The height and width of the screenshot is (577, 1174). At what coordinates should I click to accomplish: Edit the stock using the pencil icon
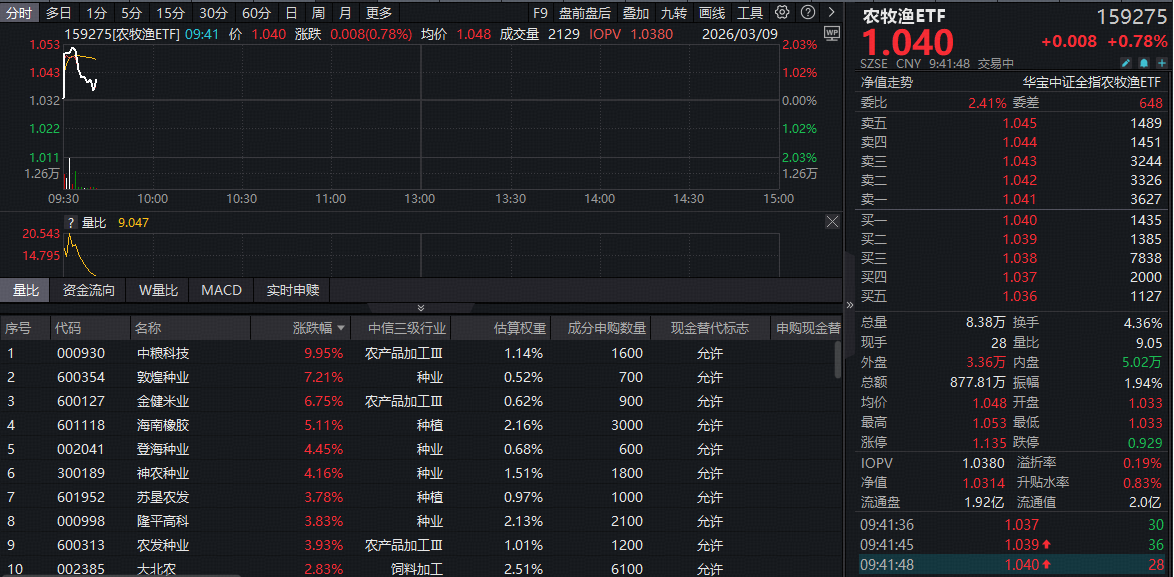1126,63
